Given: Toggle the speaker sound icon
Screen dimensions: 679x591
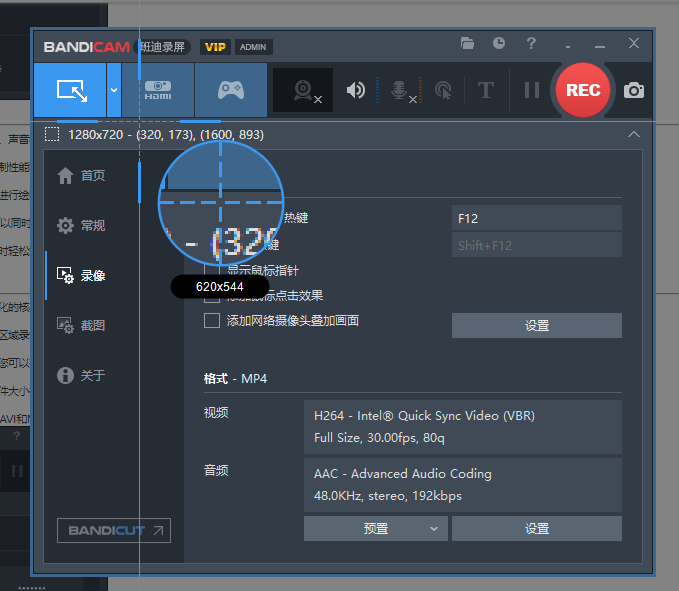Looking at the screenshot, I should coord(356,90).
